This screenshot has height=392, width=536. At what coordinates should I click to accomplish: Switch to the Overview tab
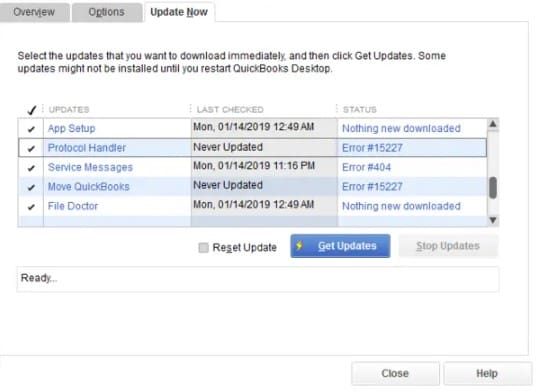tap(34, 12)
